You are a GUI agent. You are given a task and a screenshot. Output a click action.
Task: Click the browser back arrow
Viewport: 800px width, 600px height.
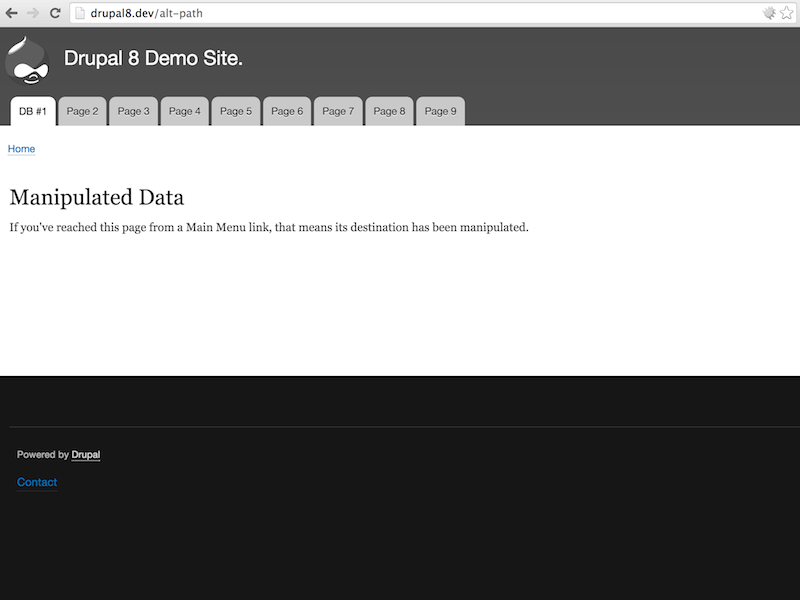tap(11, 13)
